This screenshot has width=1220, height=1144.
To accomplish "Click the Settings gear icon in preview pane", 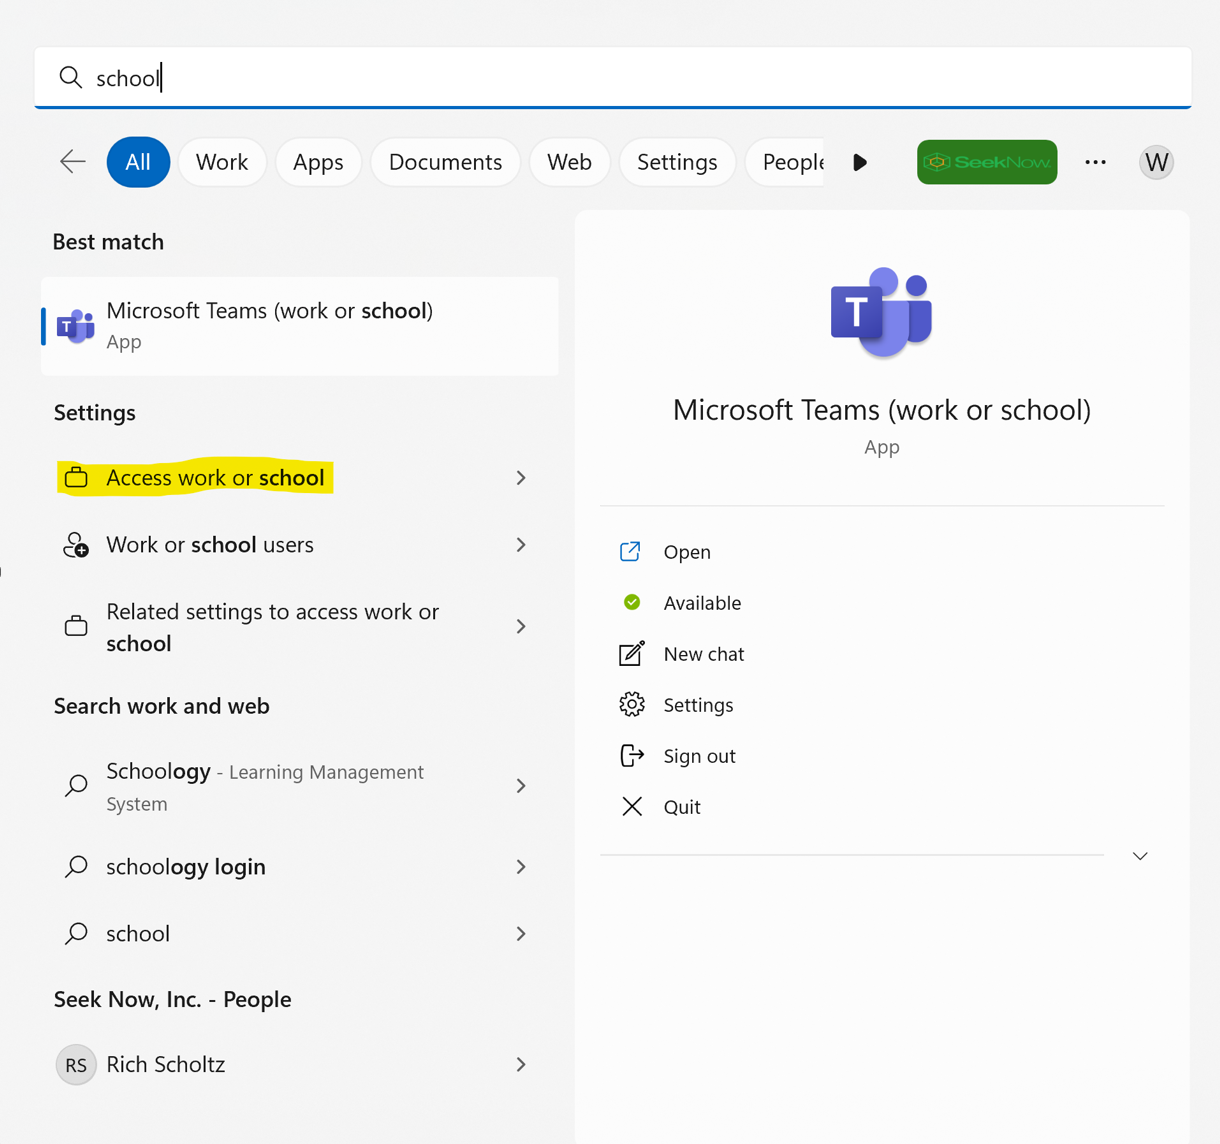I will pos(632,705).
